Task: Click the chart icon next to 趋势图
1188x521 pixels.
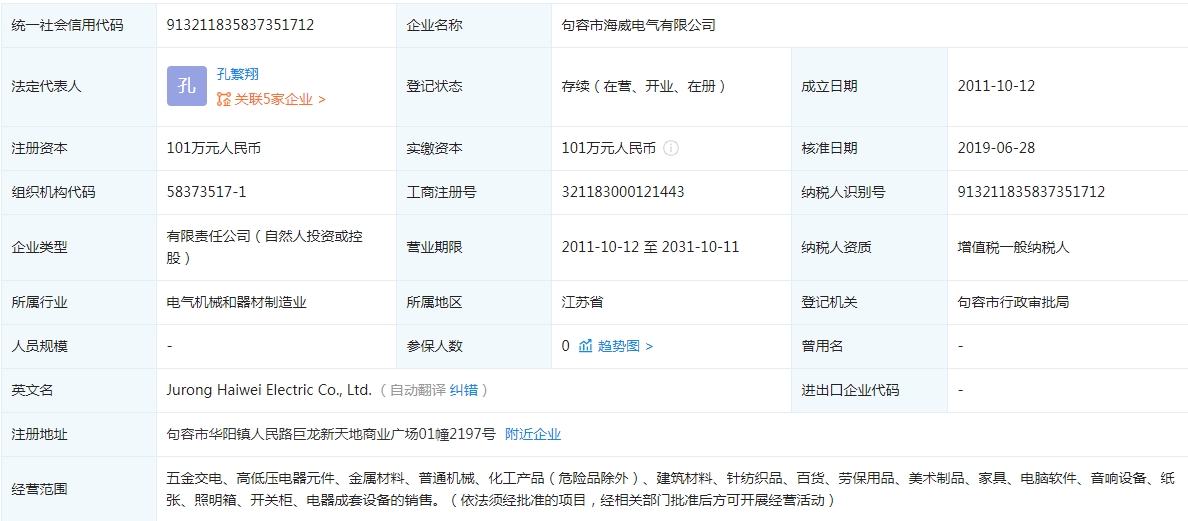Action: 586,346
